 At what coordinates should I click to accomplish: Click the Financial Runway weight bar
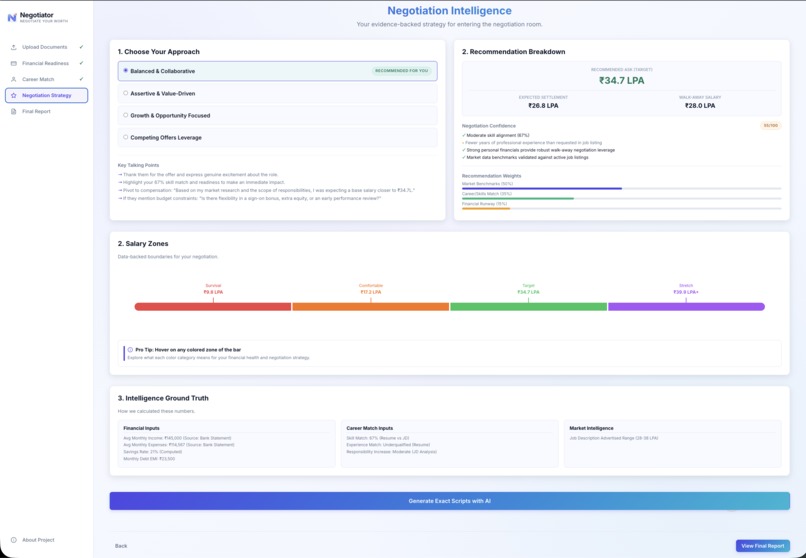coord(621,209)
